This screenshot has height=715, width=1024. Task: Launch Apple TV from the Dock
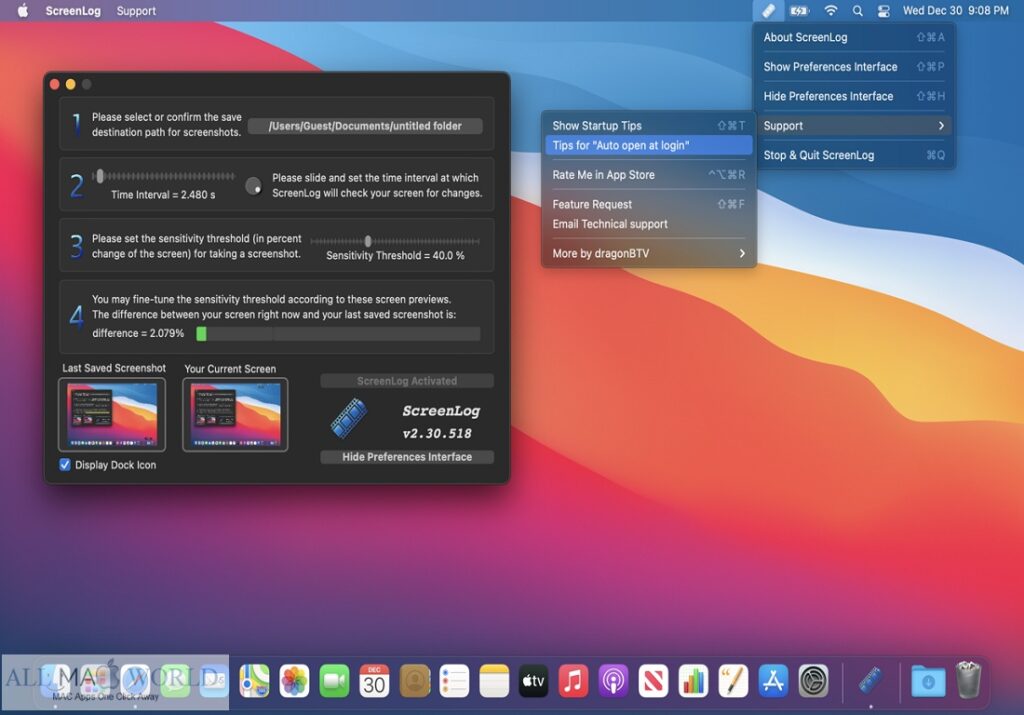point(534,681)
